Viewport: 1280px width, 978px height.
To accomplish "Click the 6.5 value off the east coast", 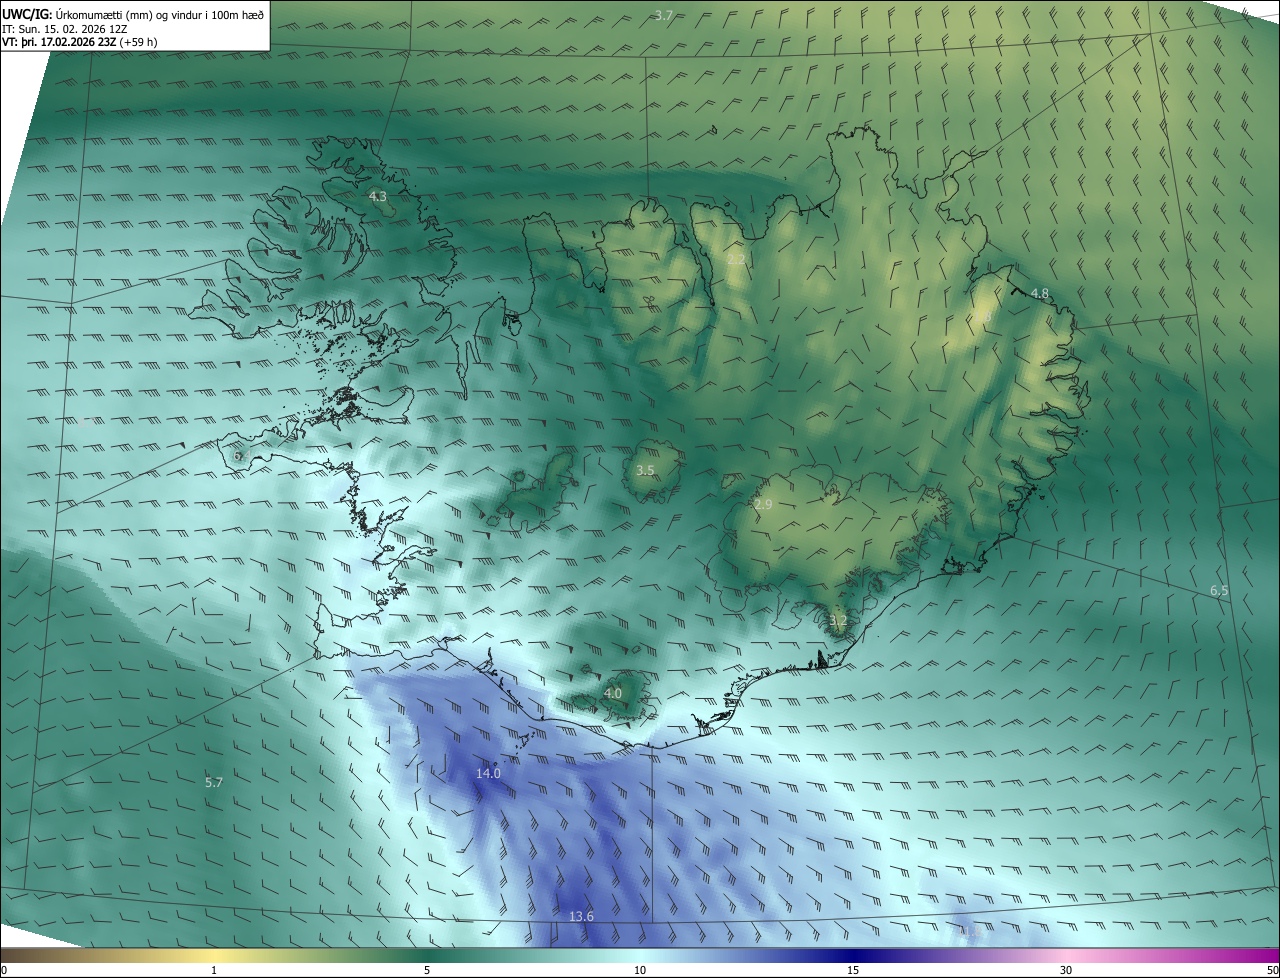I will pyautogui.click(x=1219, y=591).
